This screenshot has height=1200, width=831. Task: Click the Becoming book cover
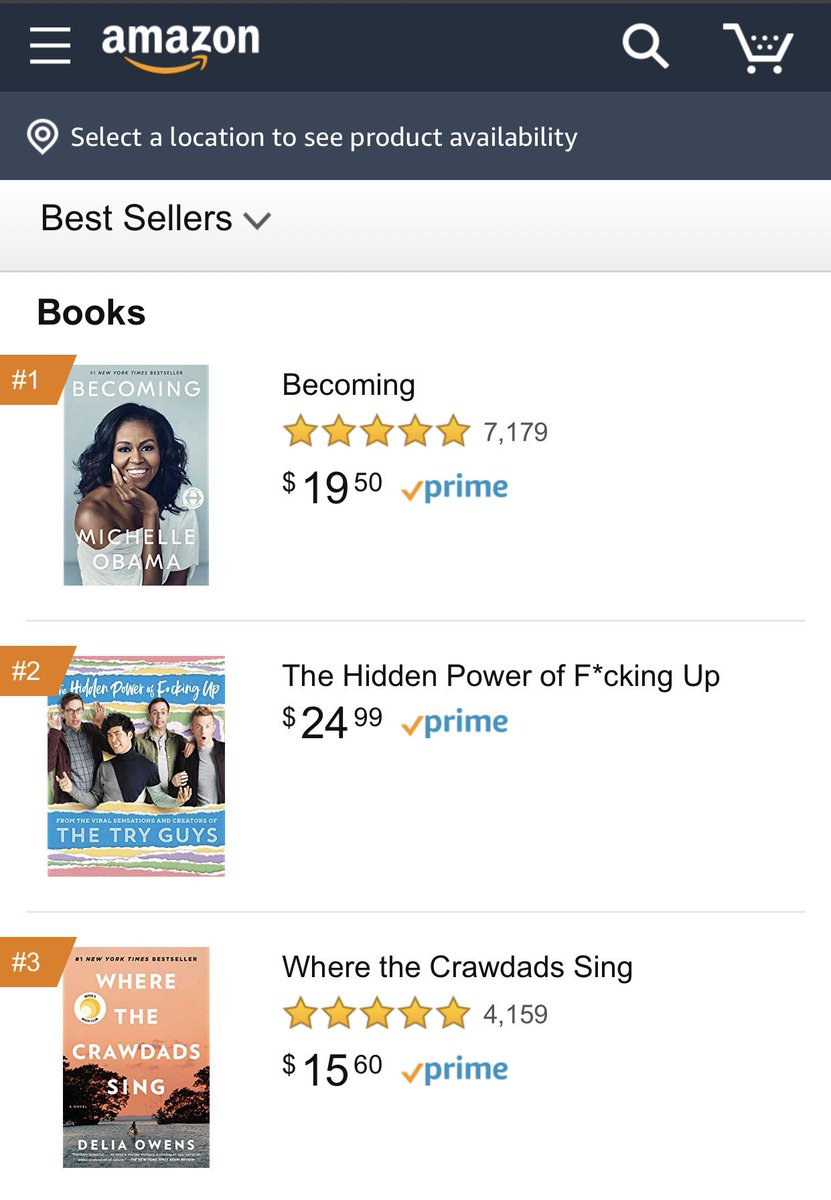click(x=136, y=475)
